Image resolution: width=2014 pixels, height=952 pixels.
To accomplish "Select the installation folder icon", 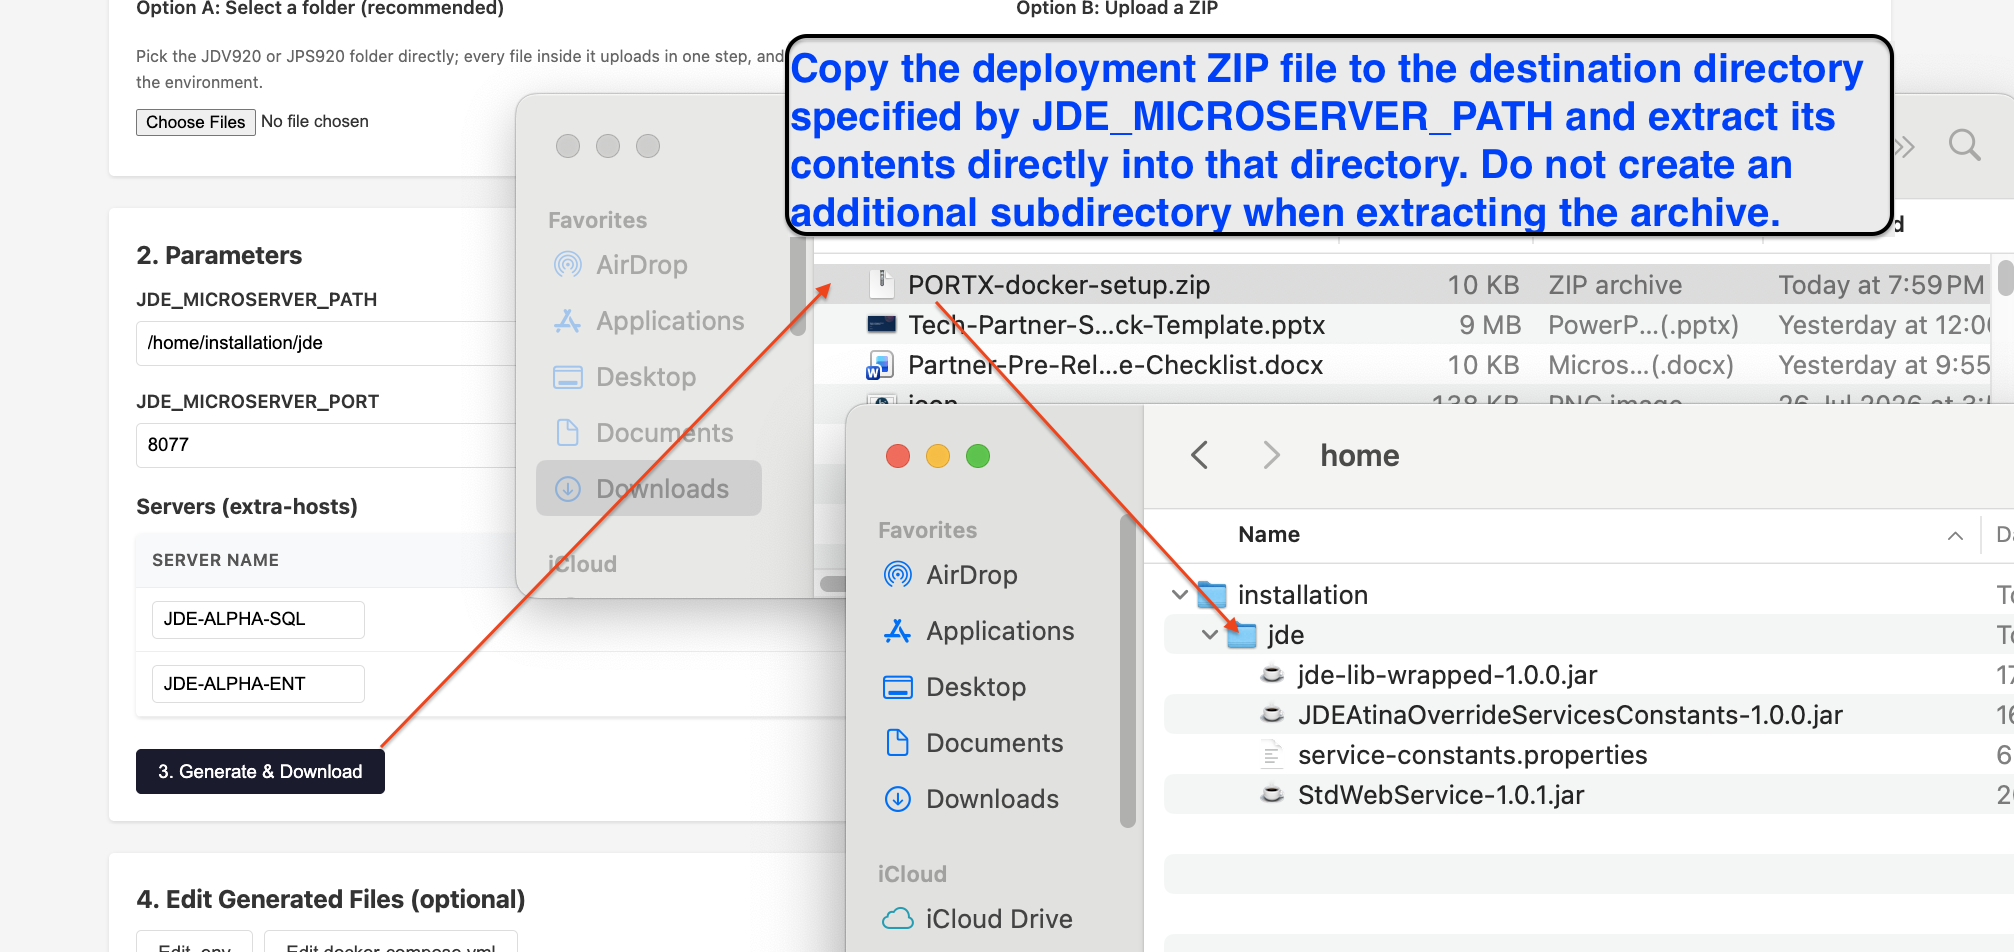I will [x=1212, y=595].
